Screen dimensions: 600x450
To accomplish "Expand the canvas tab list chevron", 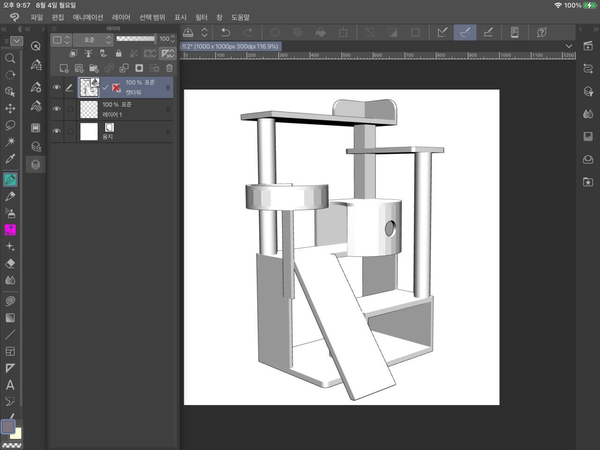I will click(569, 46).
